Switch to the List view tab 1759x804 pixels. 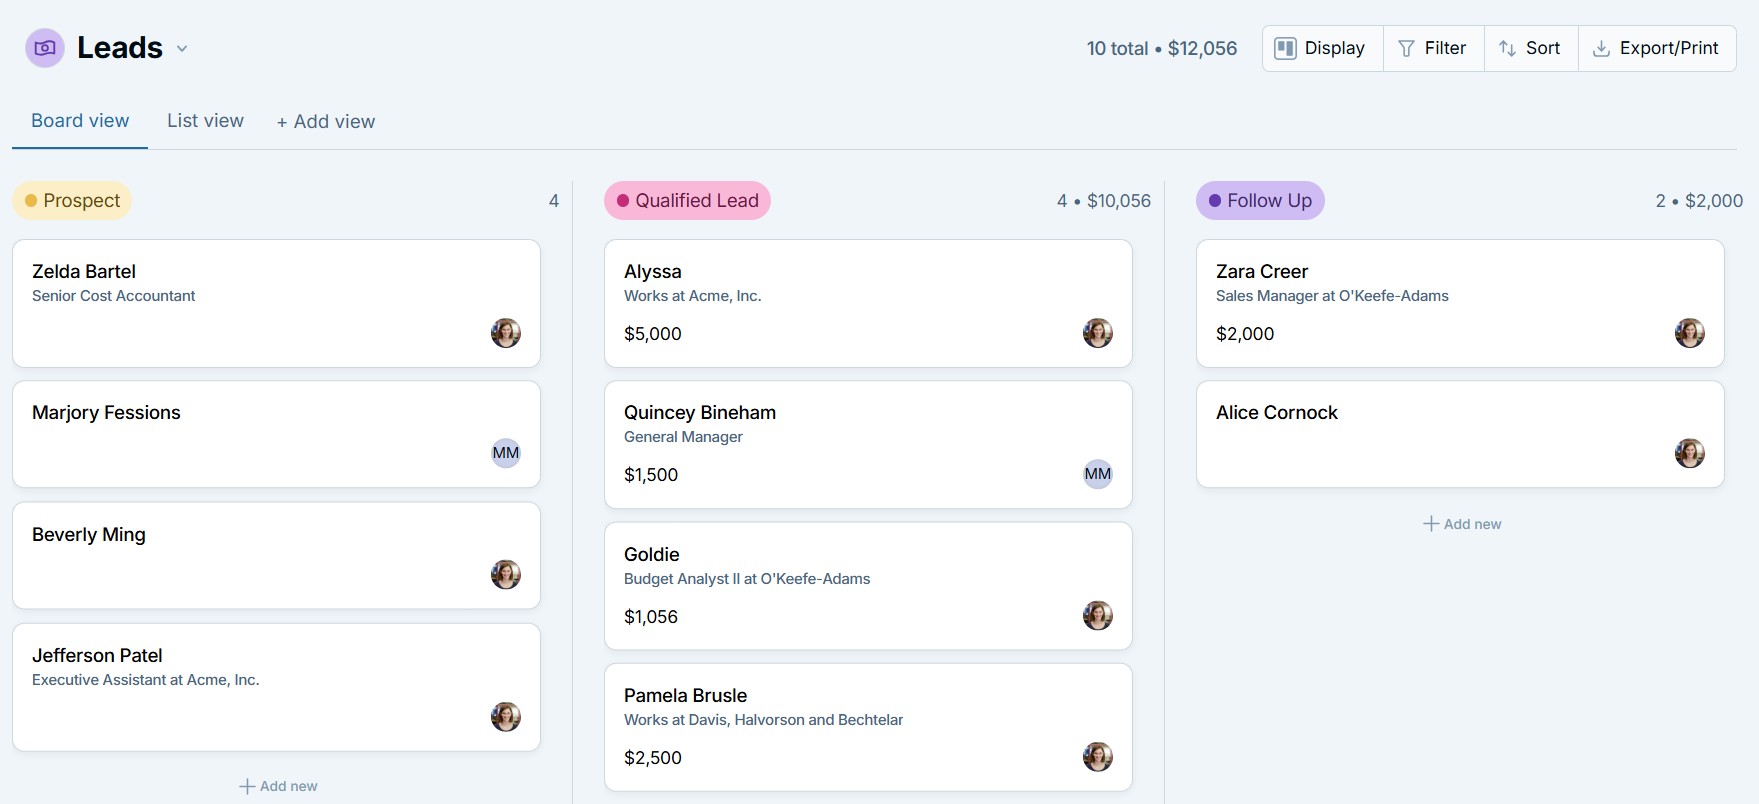coord(205,121)
